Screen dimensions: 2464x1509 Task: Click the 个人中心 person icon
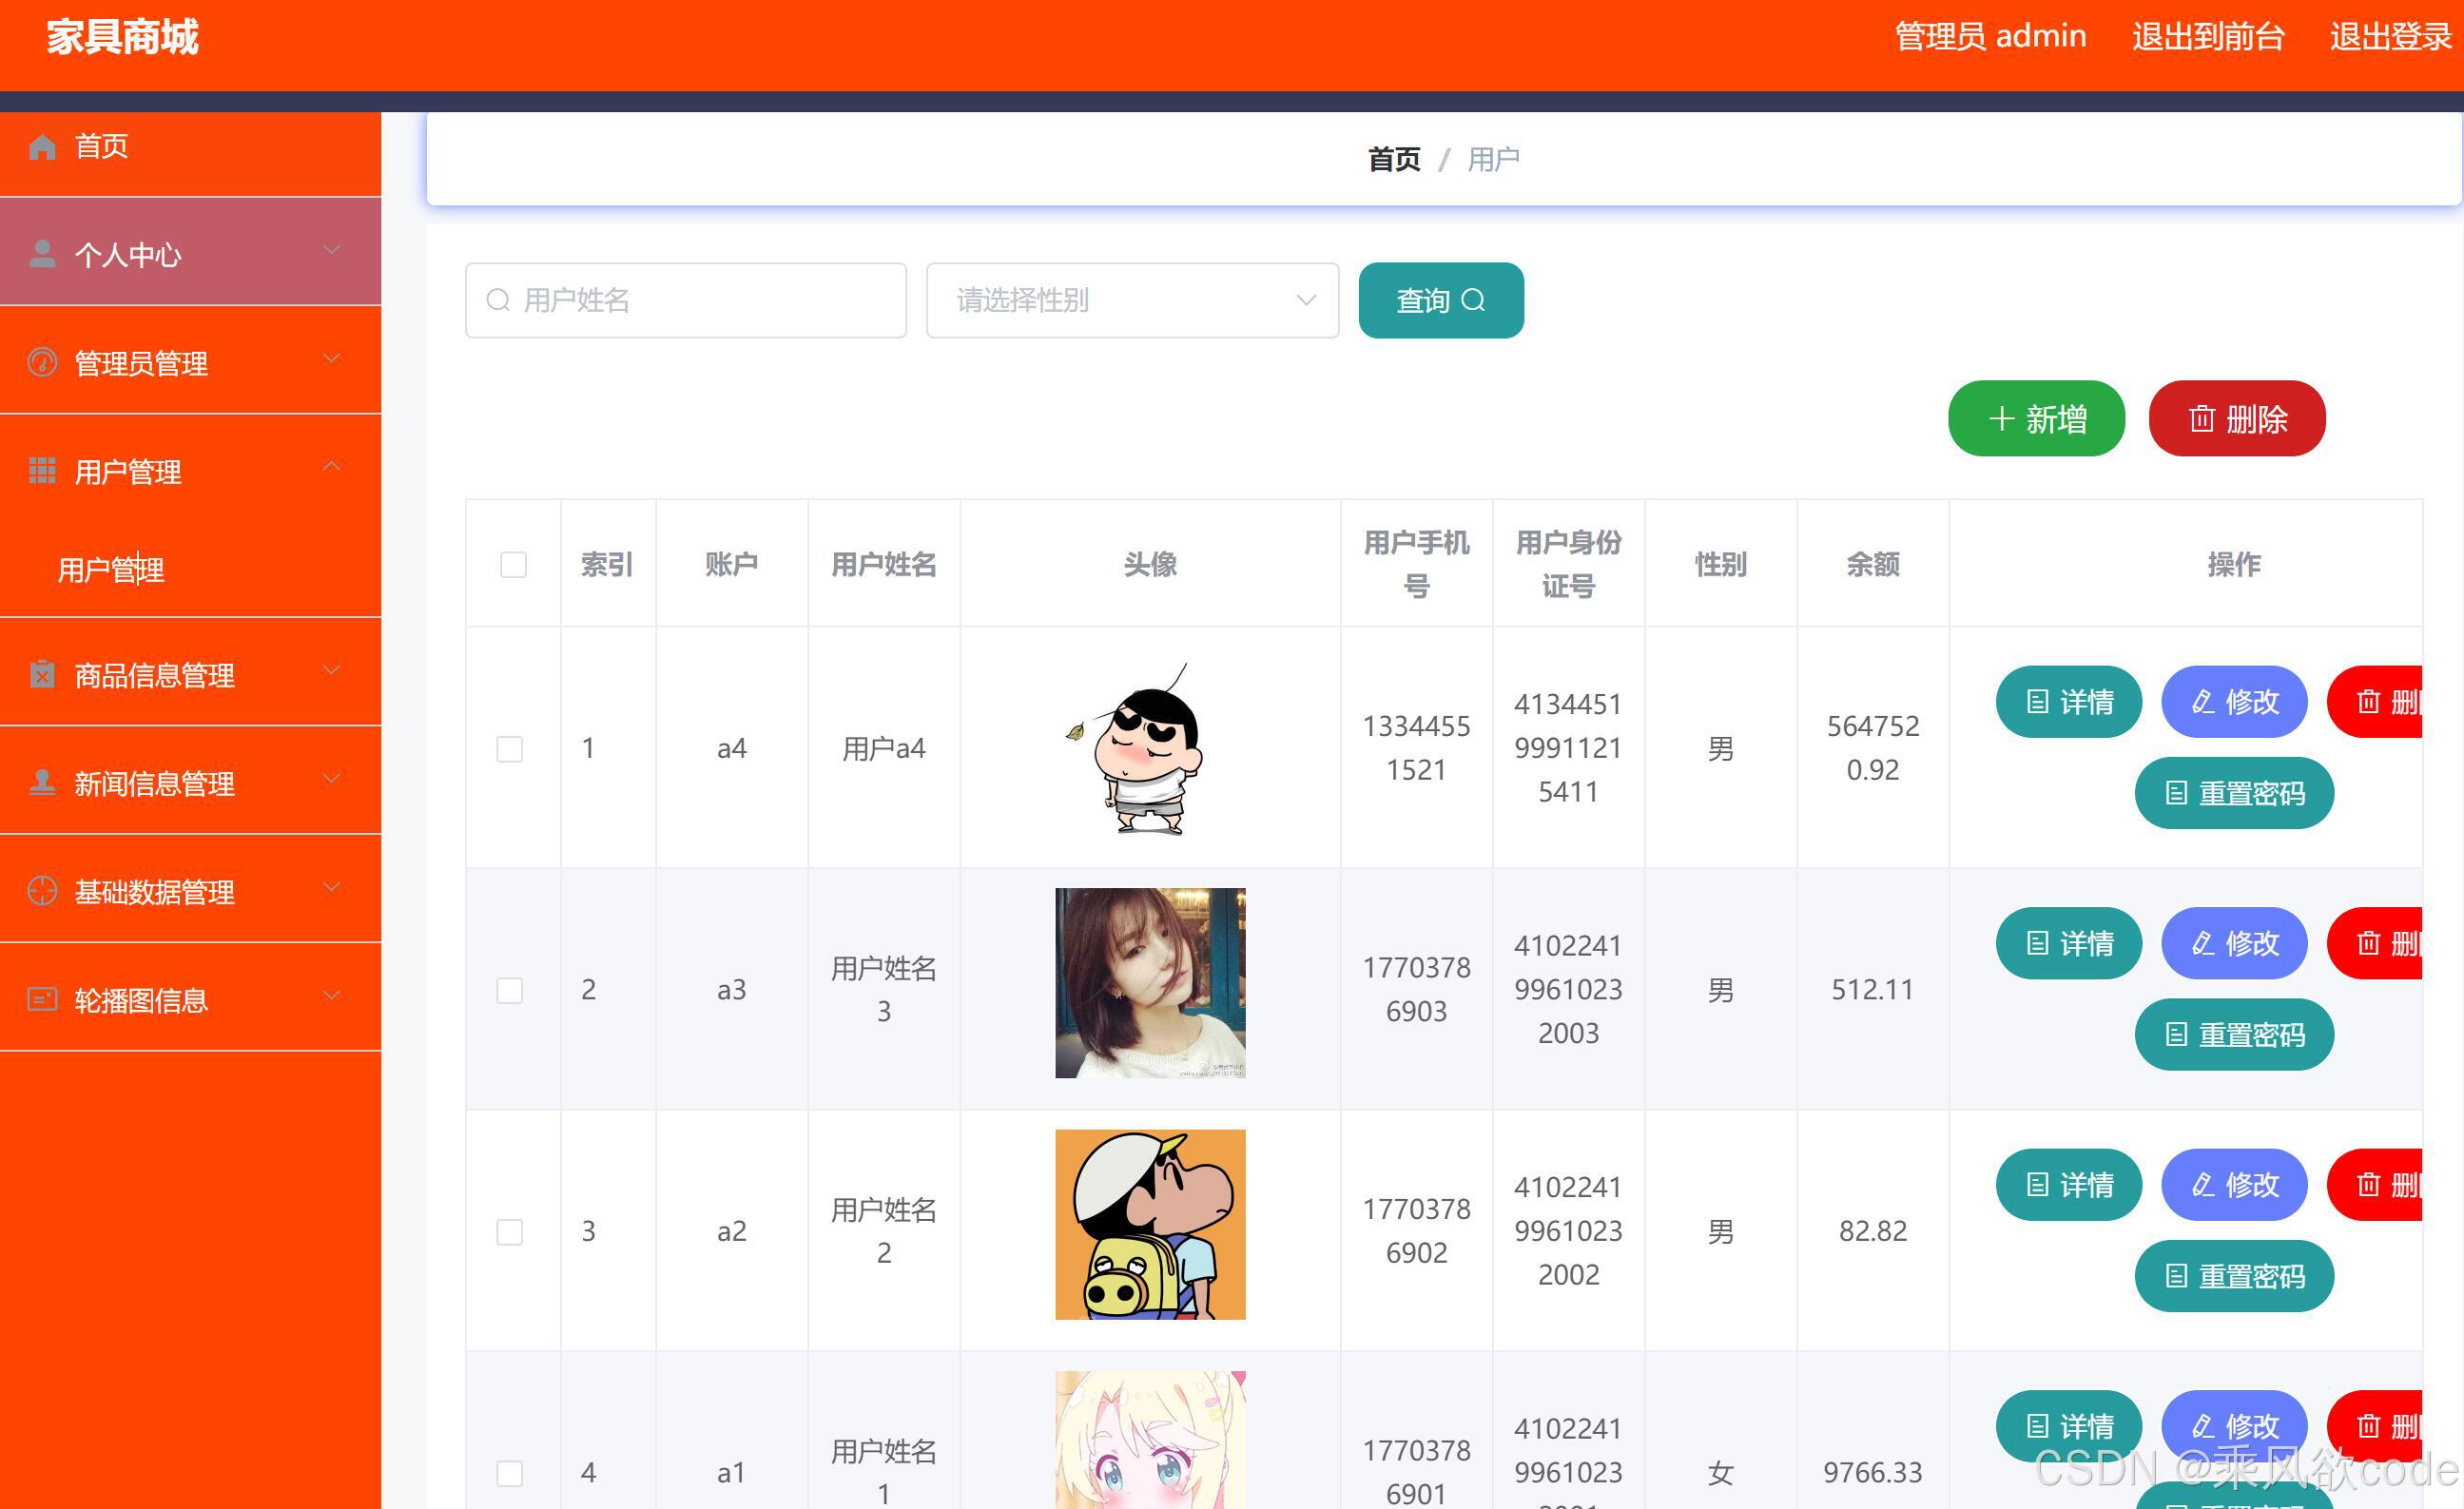pos(42,253)
